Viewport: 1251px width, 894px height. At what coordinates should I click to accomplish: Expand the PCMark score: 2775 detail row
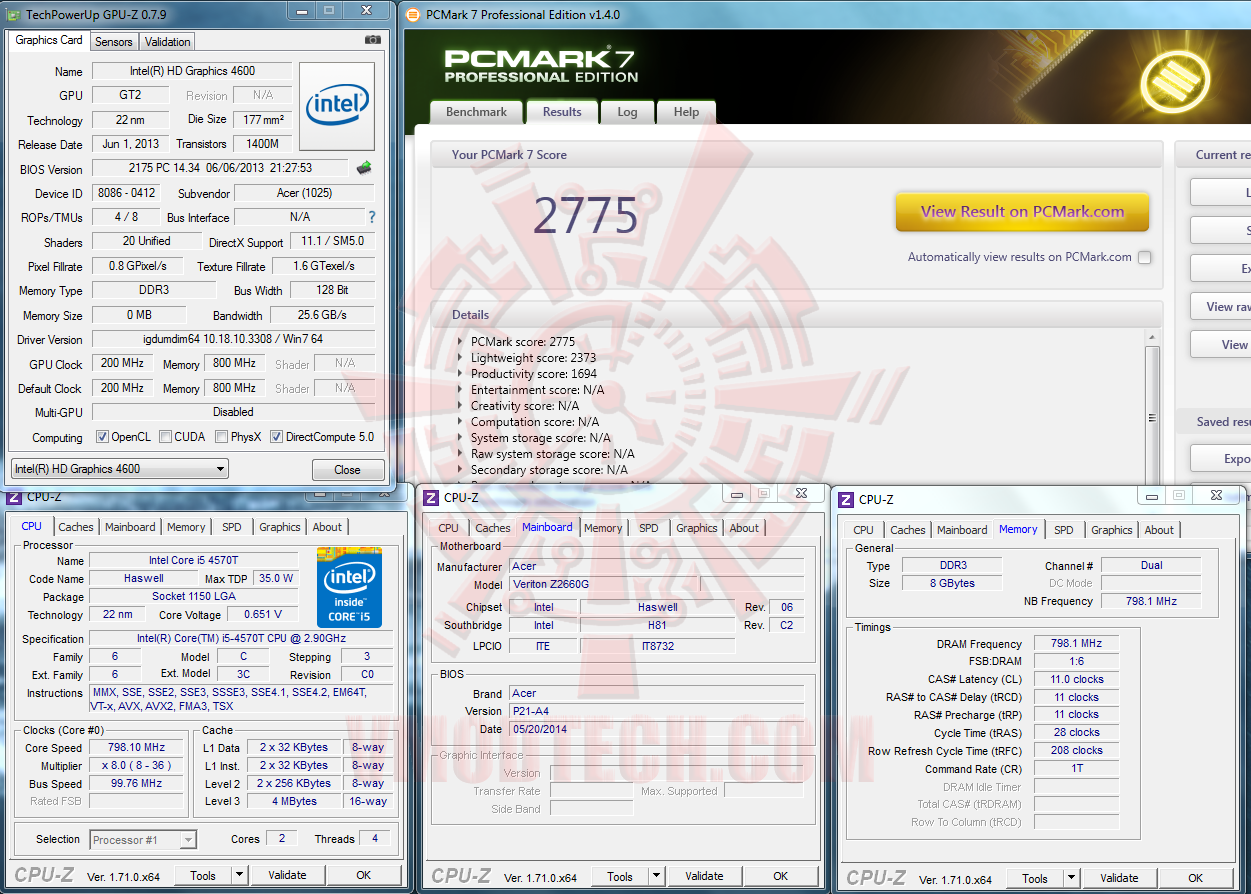point(460,342)
